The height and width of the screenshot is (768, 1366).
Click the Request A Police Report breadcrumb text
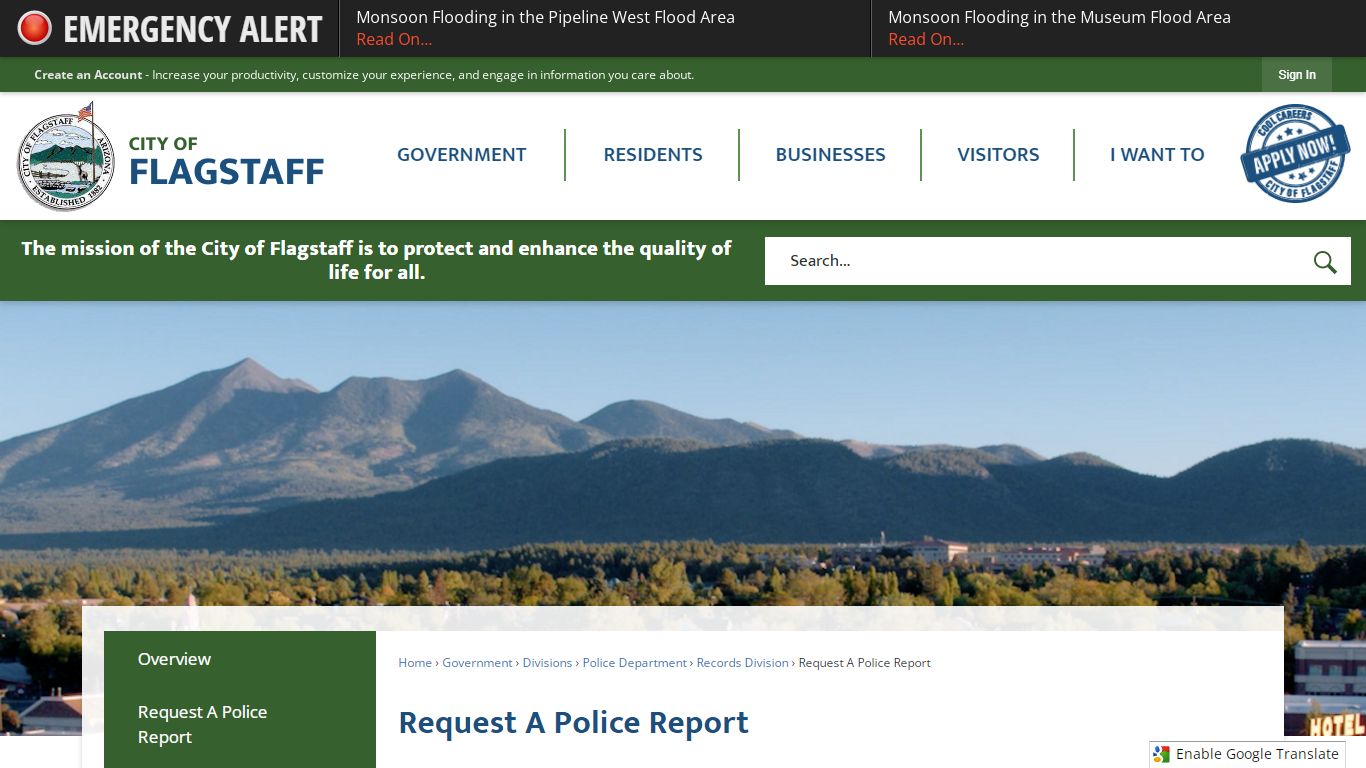coord(865,663)
